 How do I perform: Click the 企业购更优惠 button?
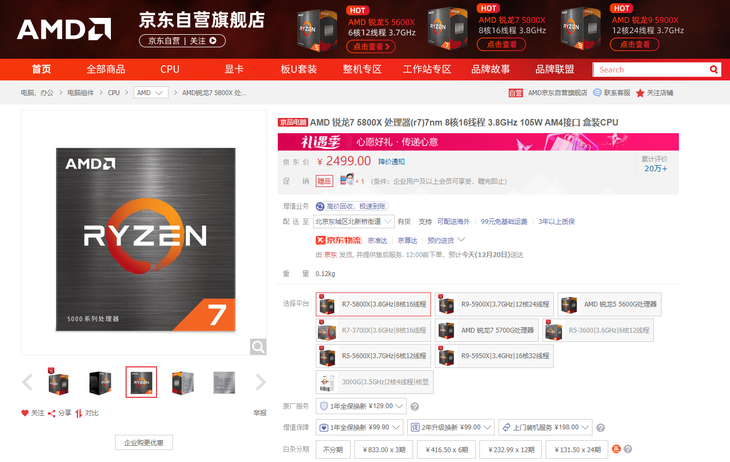144,443
